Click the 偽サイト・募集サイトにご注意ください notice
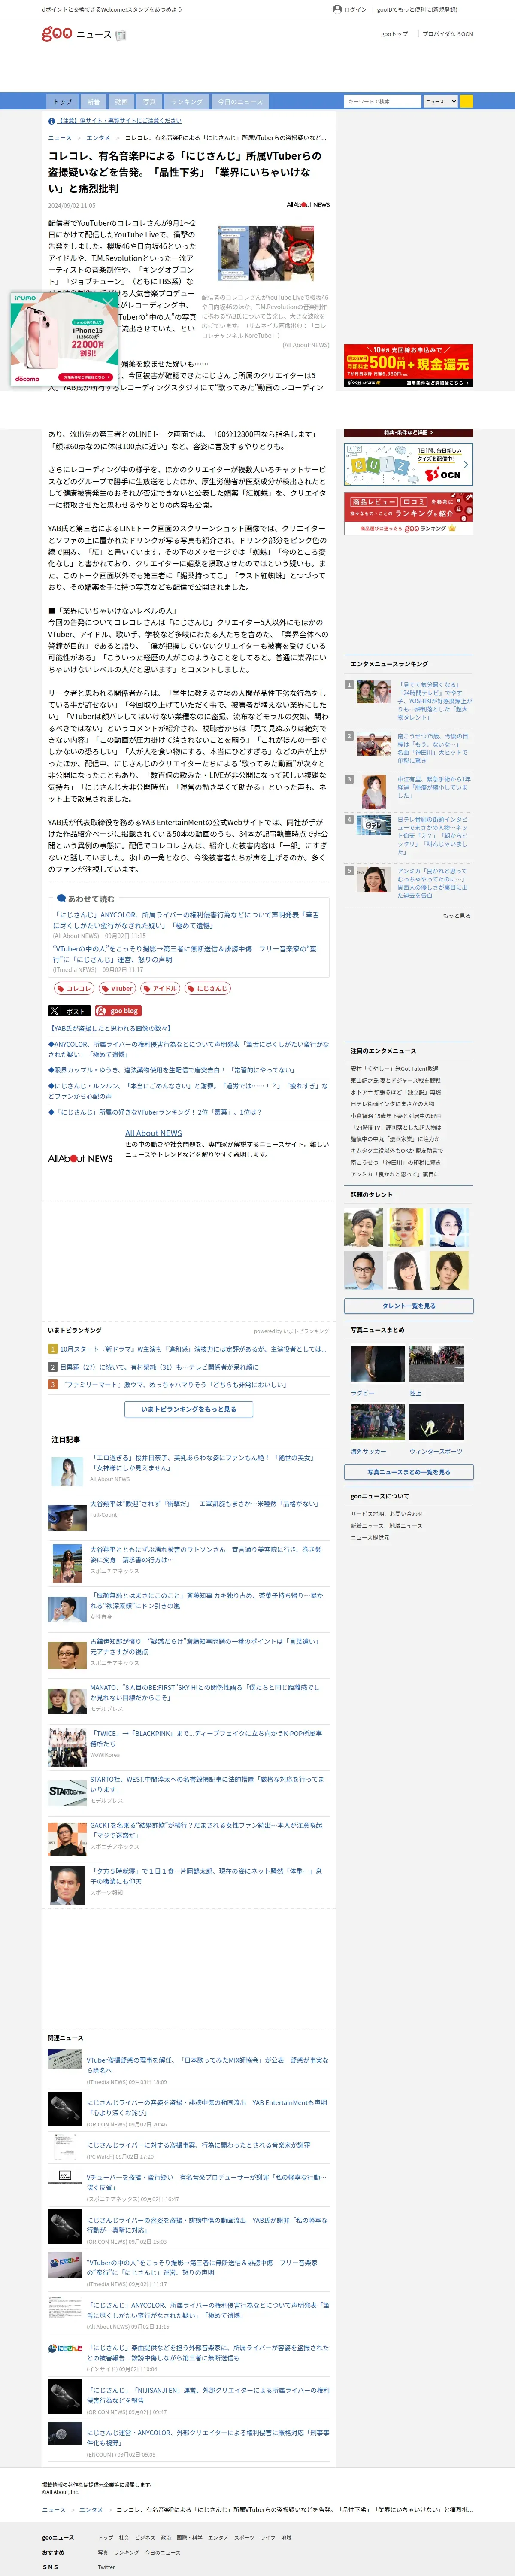The image size is (515, 2576). click(x=120, y=121)
